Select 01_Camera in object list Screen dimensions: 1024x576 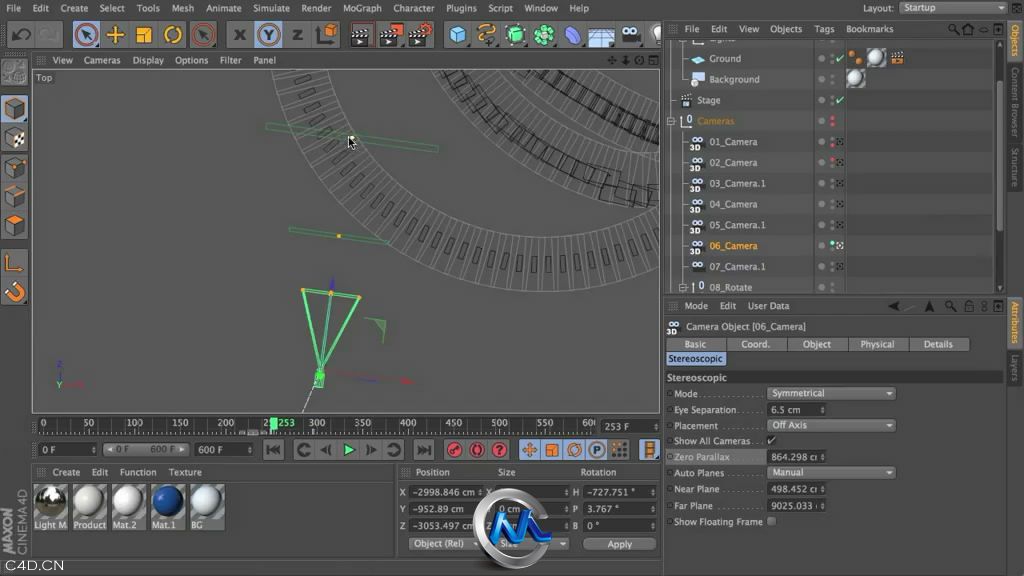click(x=733, y=142)
